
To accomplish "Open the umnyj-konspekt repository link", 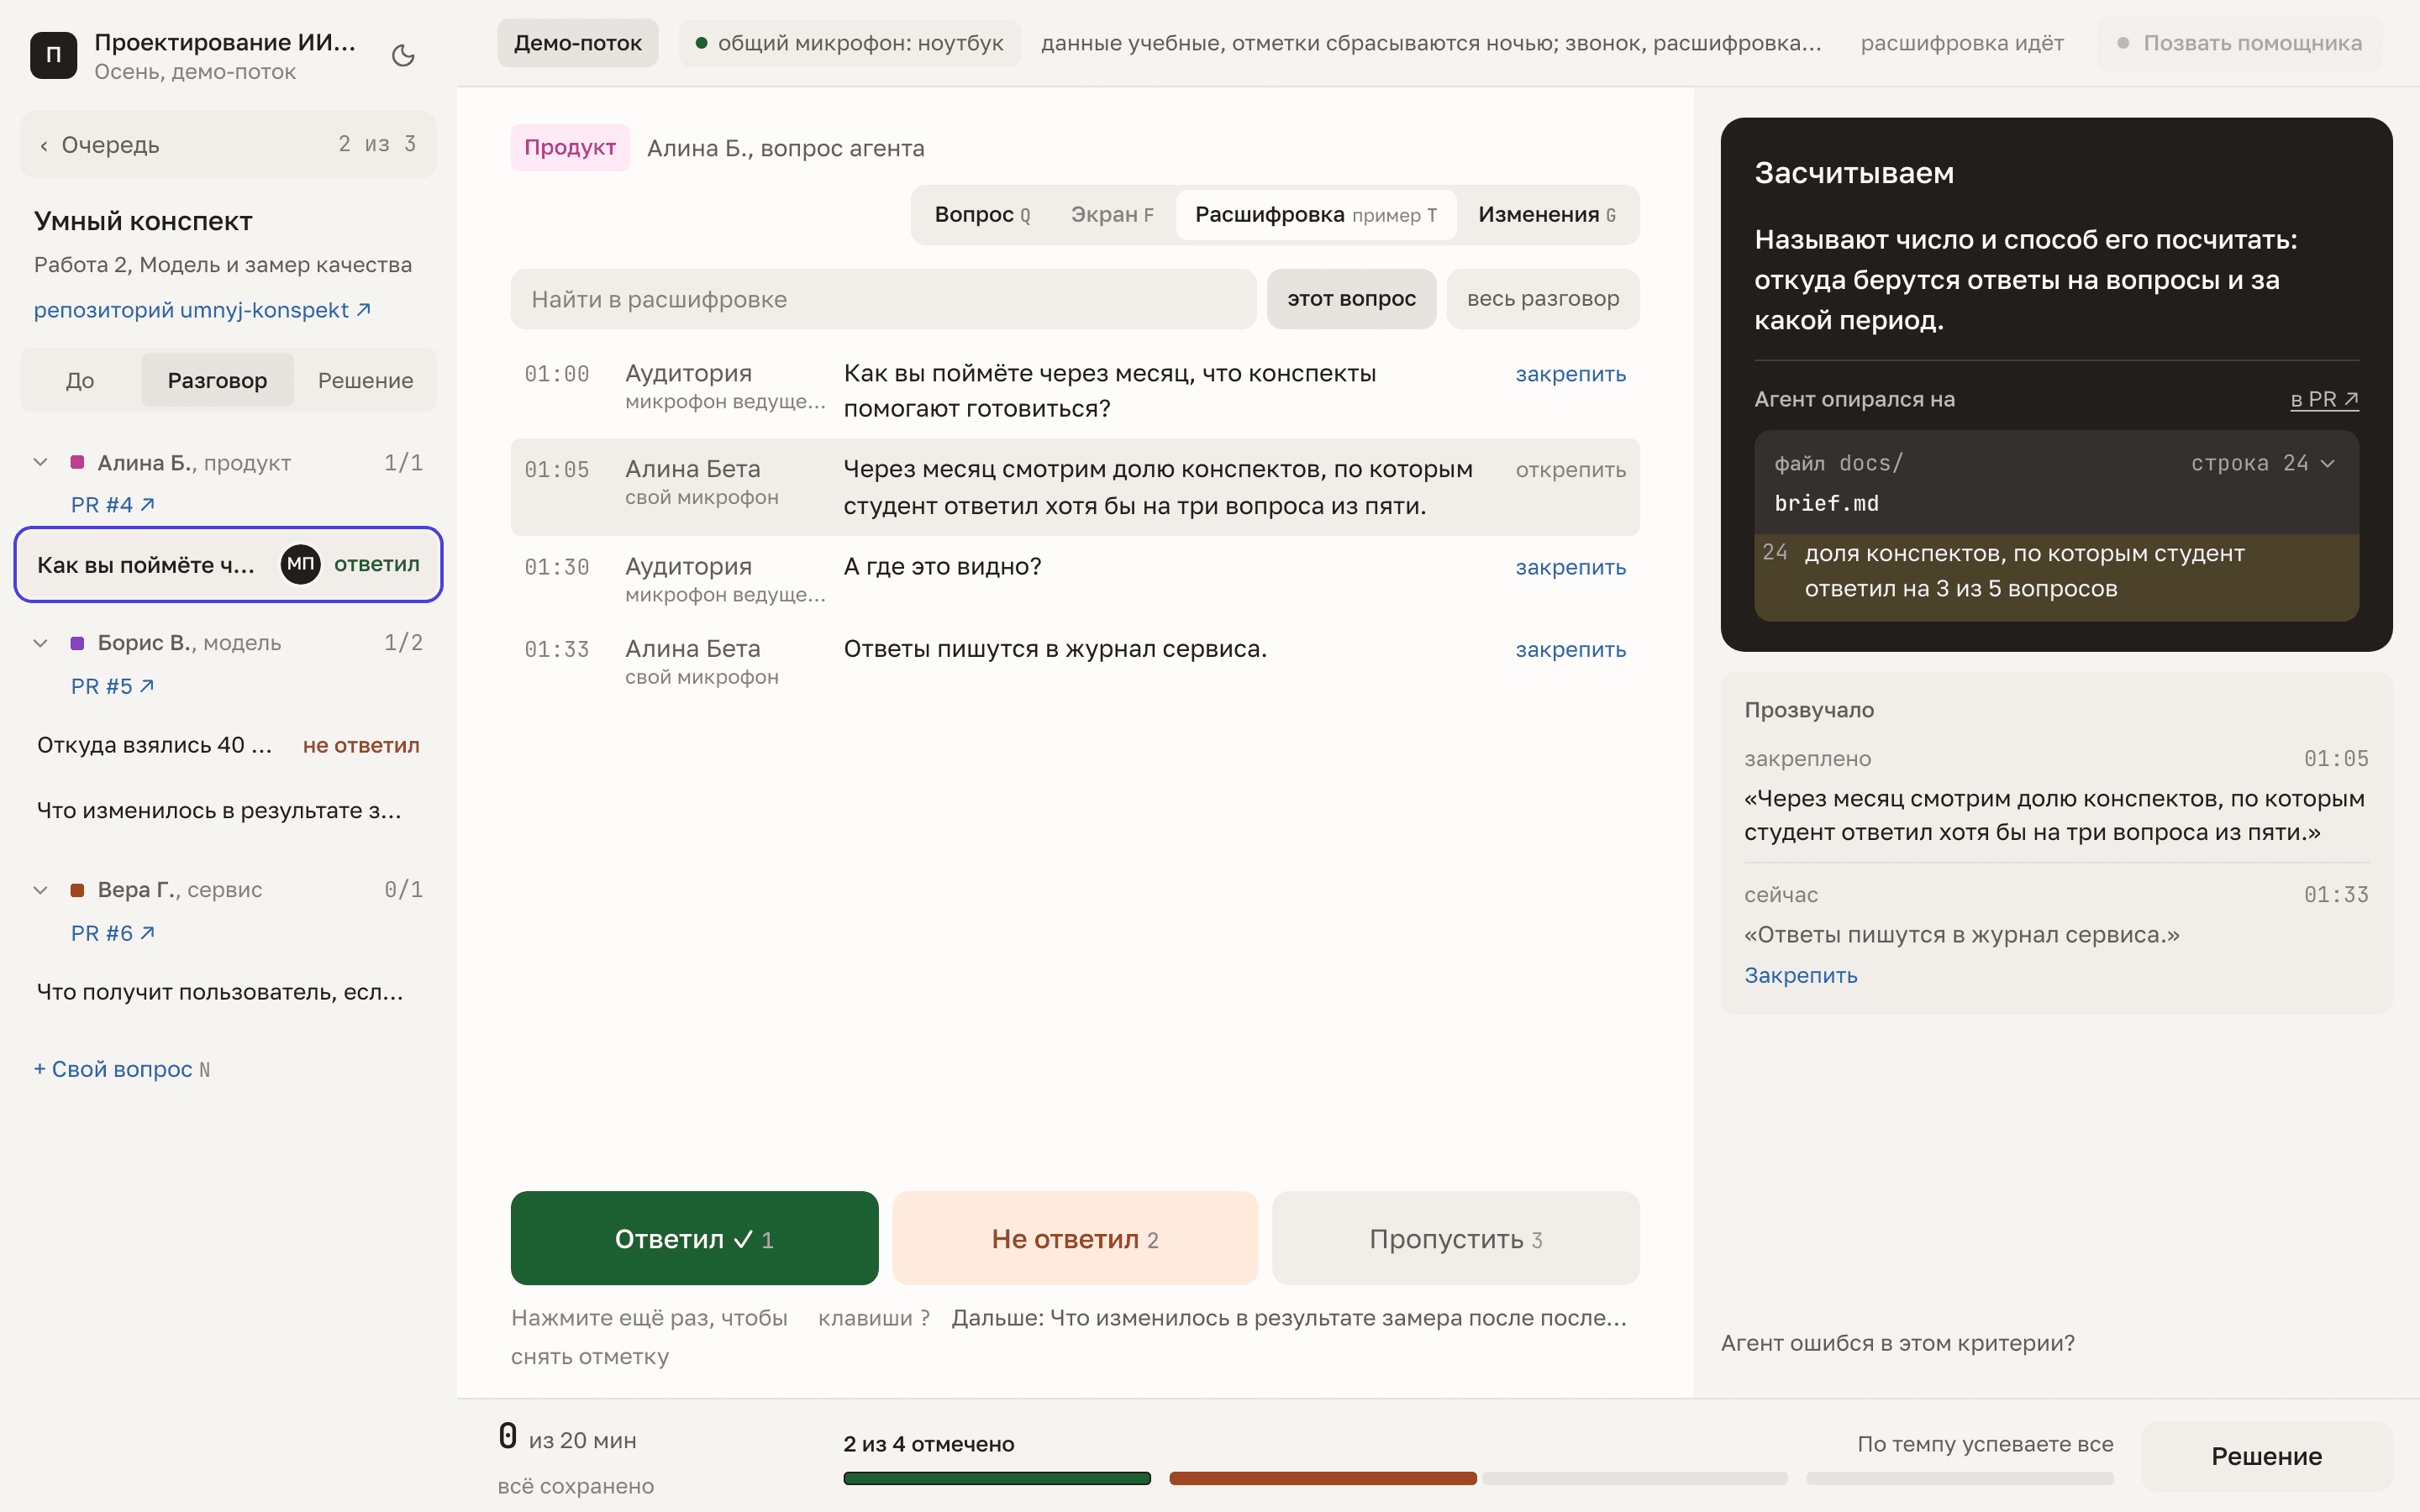I will (x=202, y=310).
